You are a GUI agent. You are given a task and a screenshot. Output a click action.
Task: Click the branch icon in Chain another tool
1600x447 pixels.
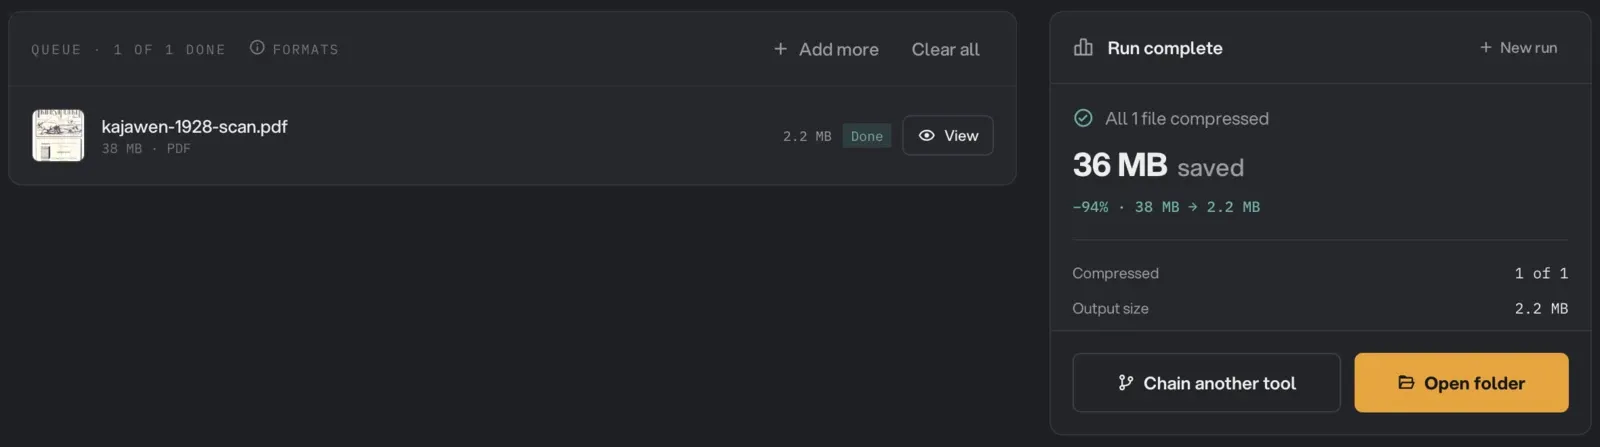coord(1126,383)
